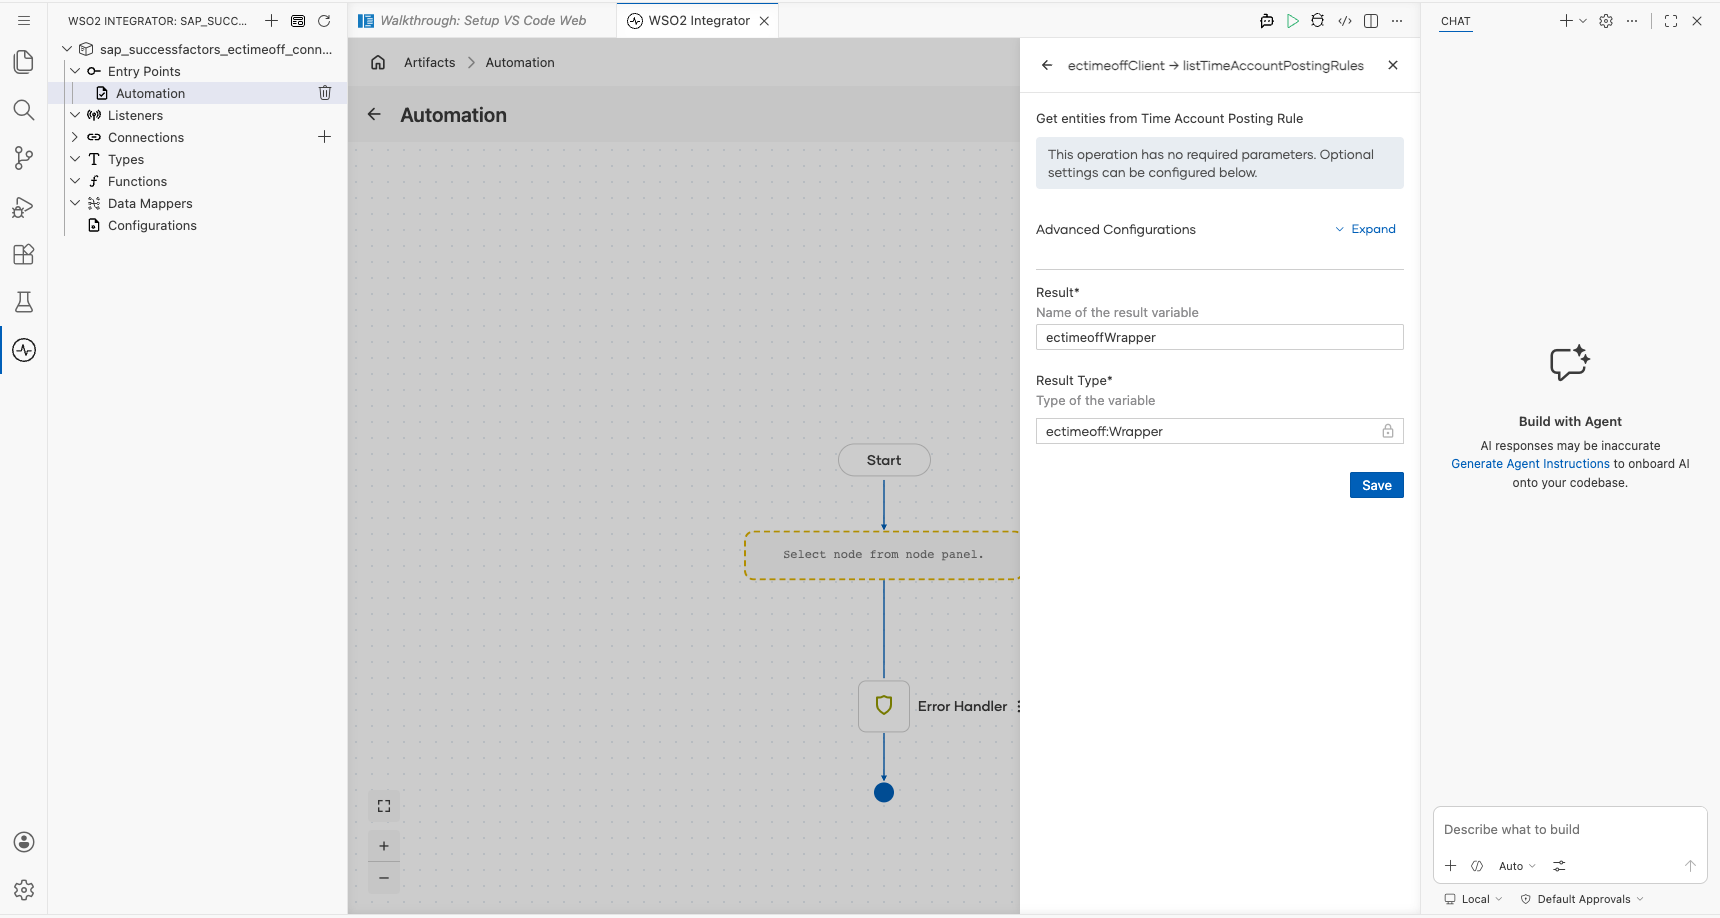Viewport: 1720px width, 918px height.
Task: Open the Run and Debug view
Action: tap(24, 206)
